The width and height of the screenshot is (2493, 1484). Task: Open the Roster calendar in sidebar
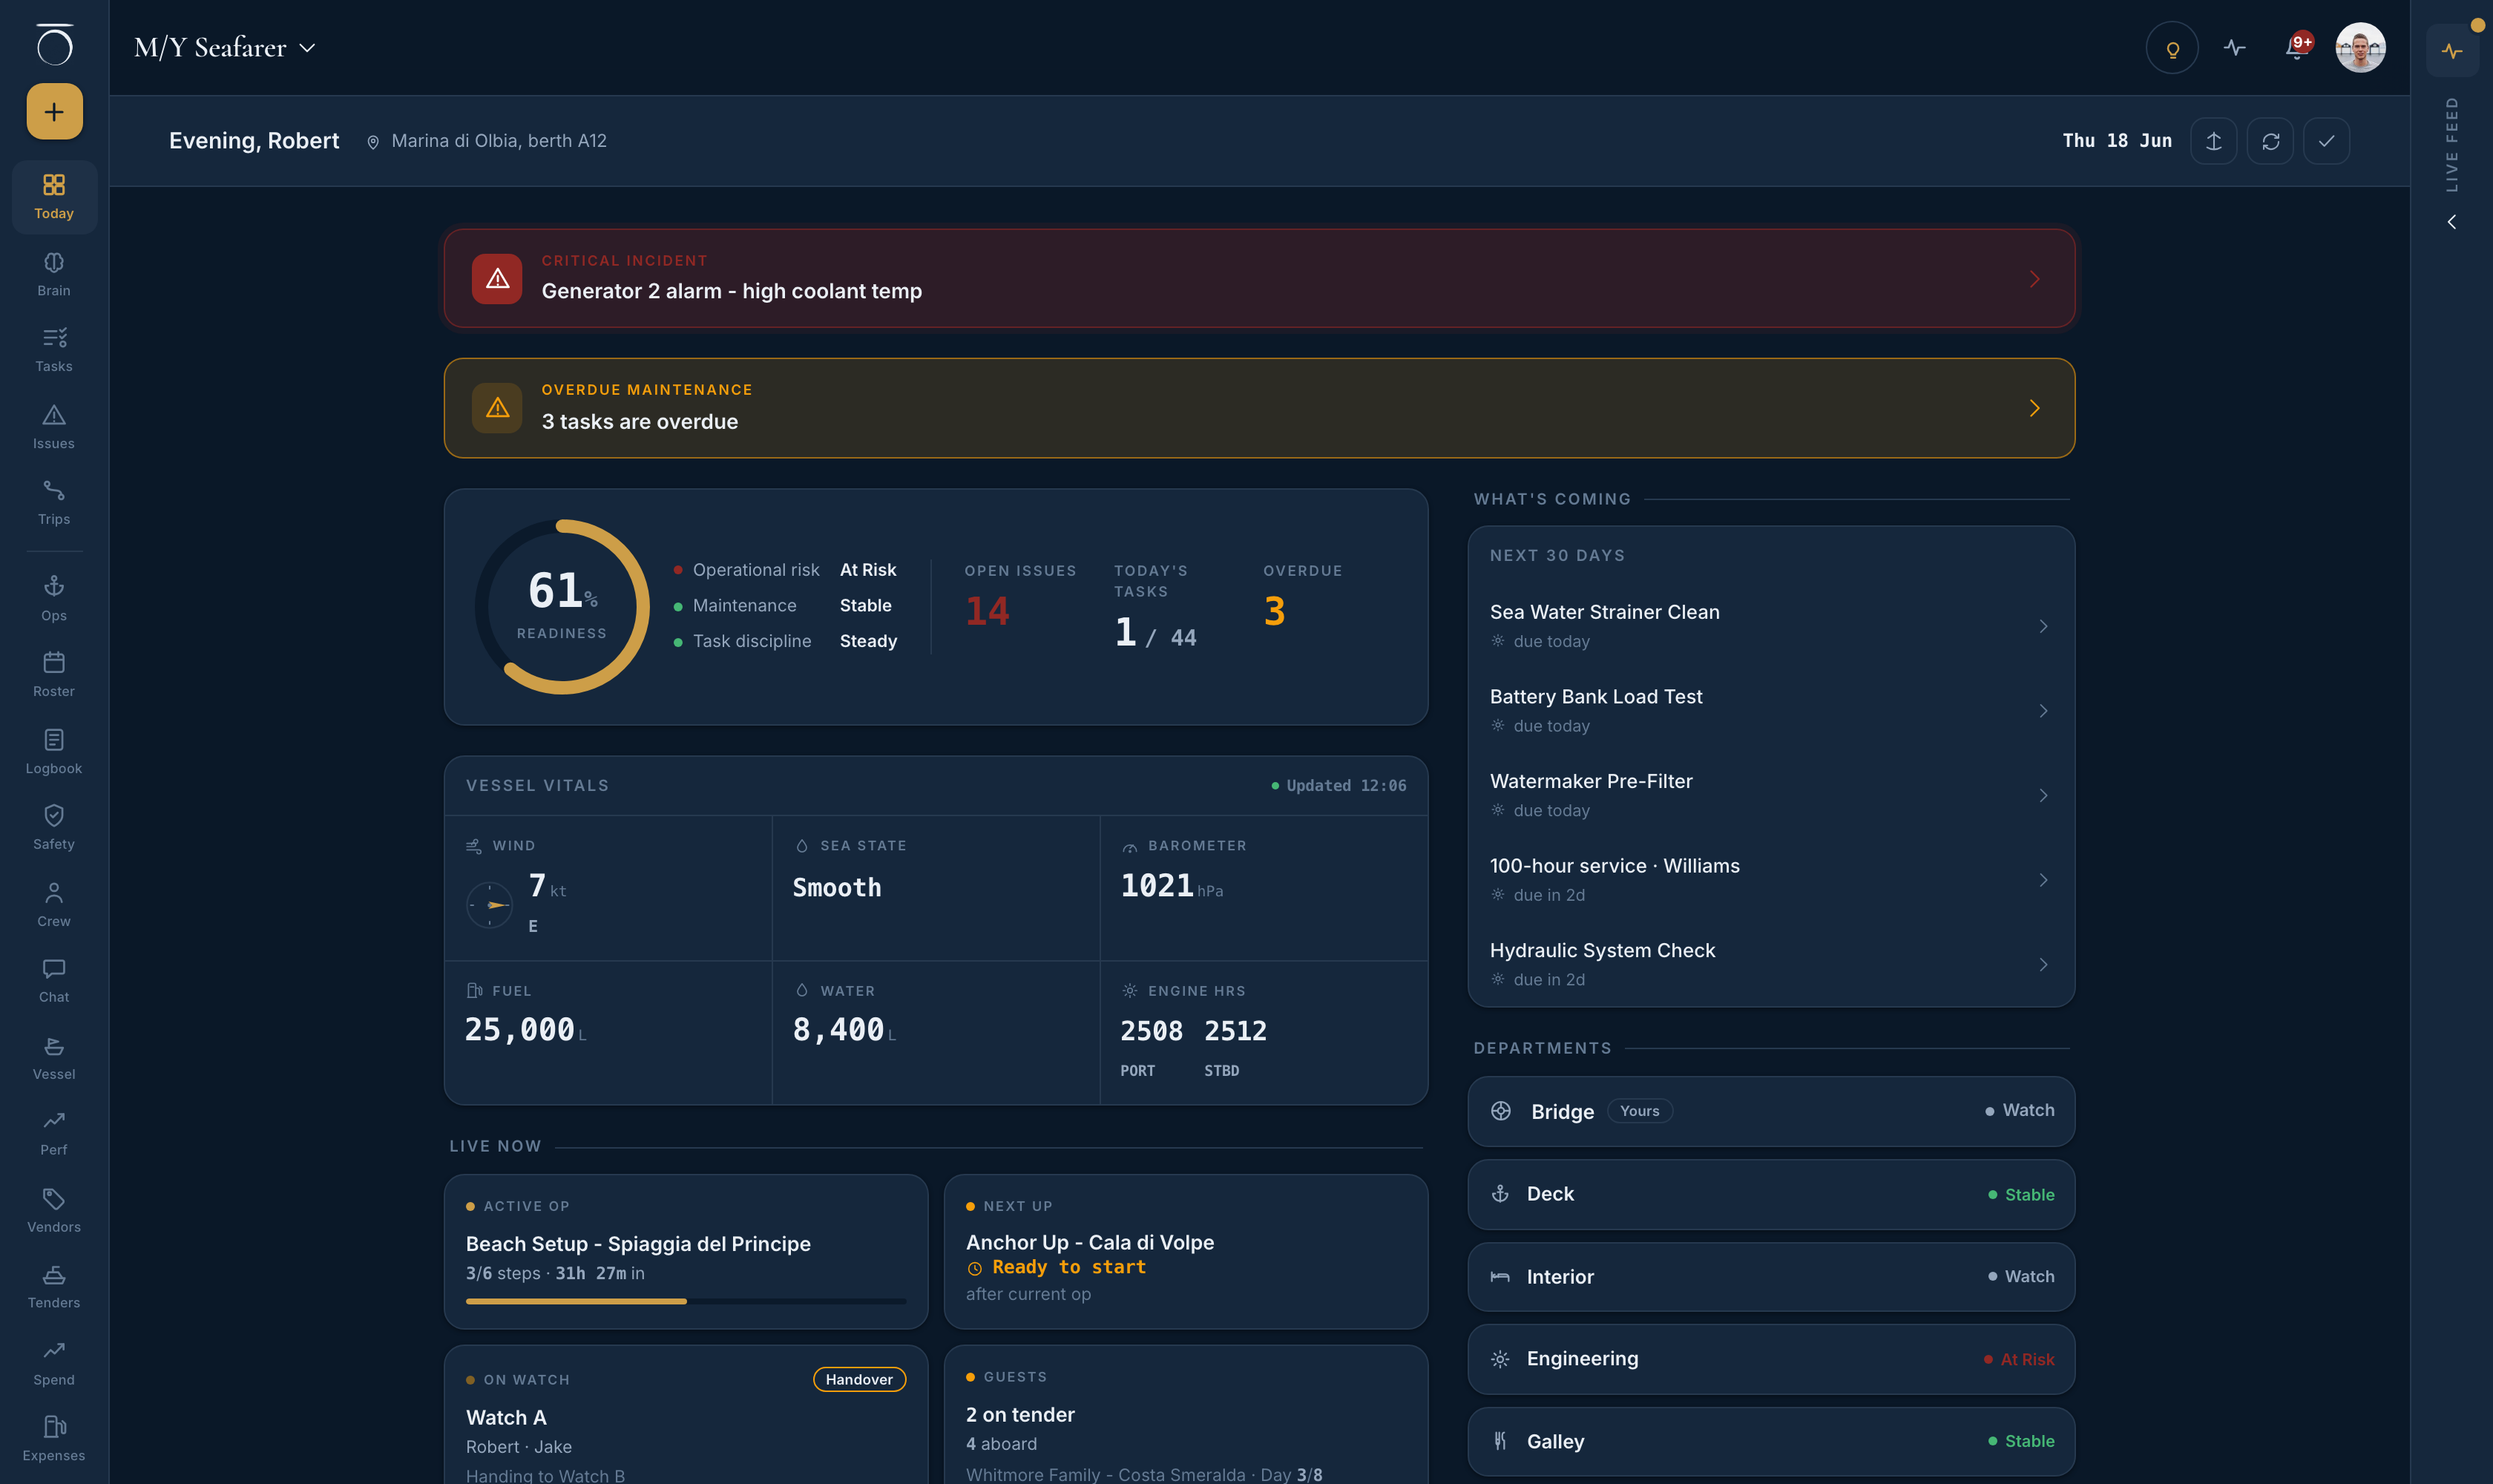pos(54,675)
